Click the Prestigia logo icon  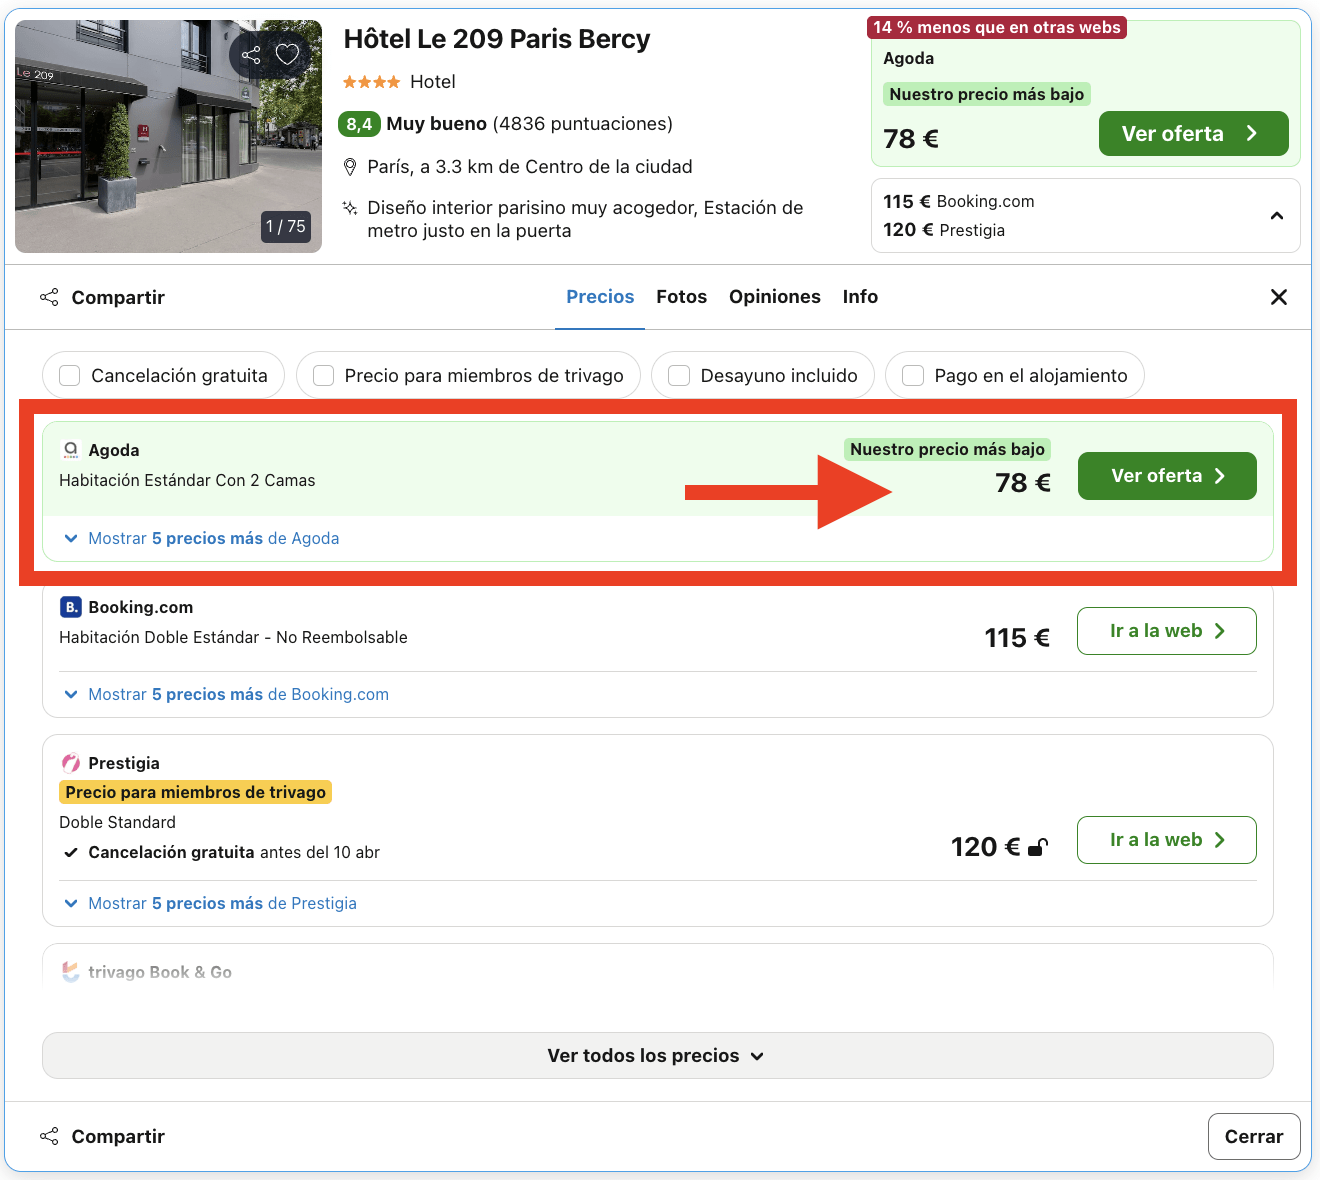coord(71,763)
